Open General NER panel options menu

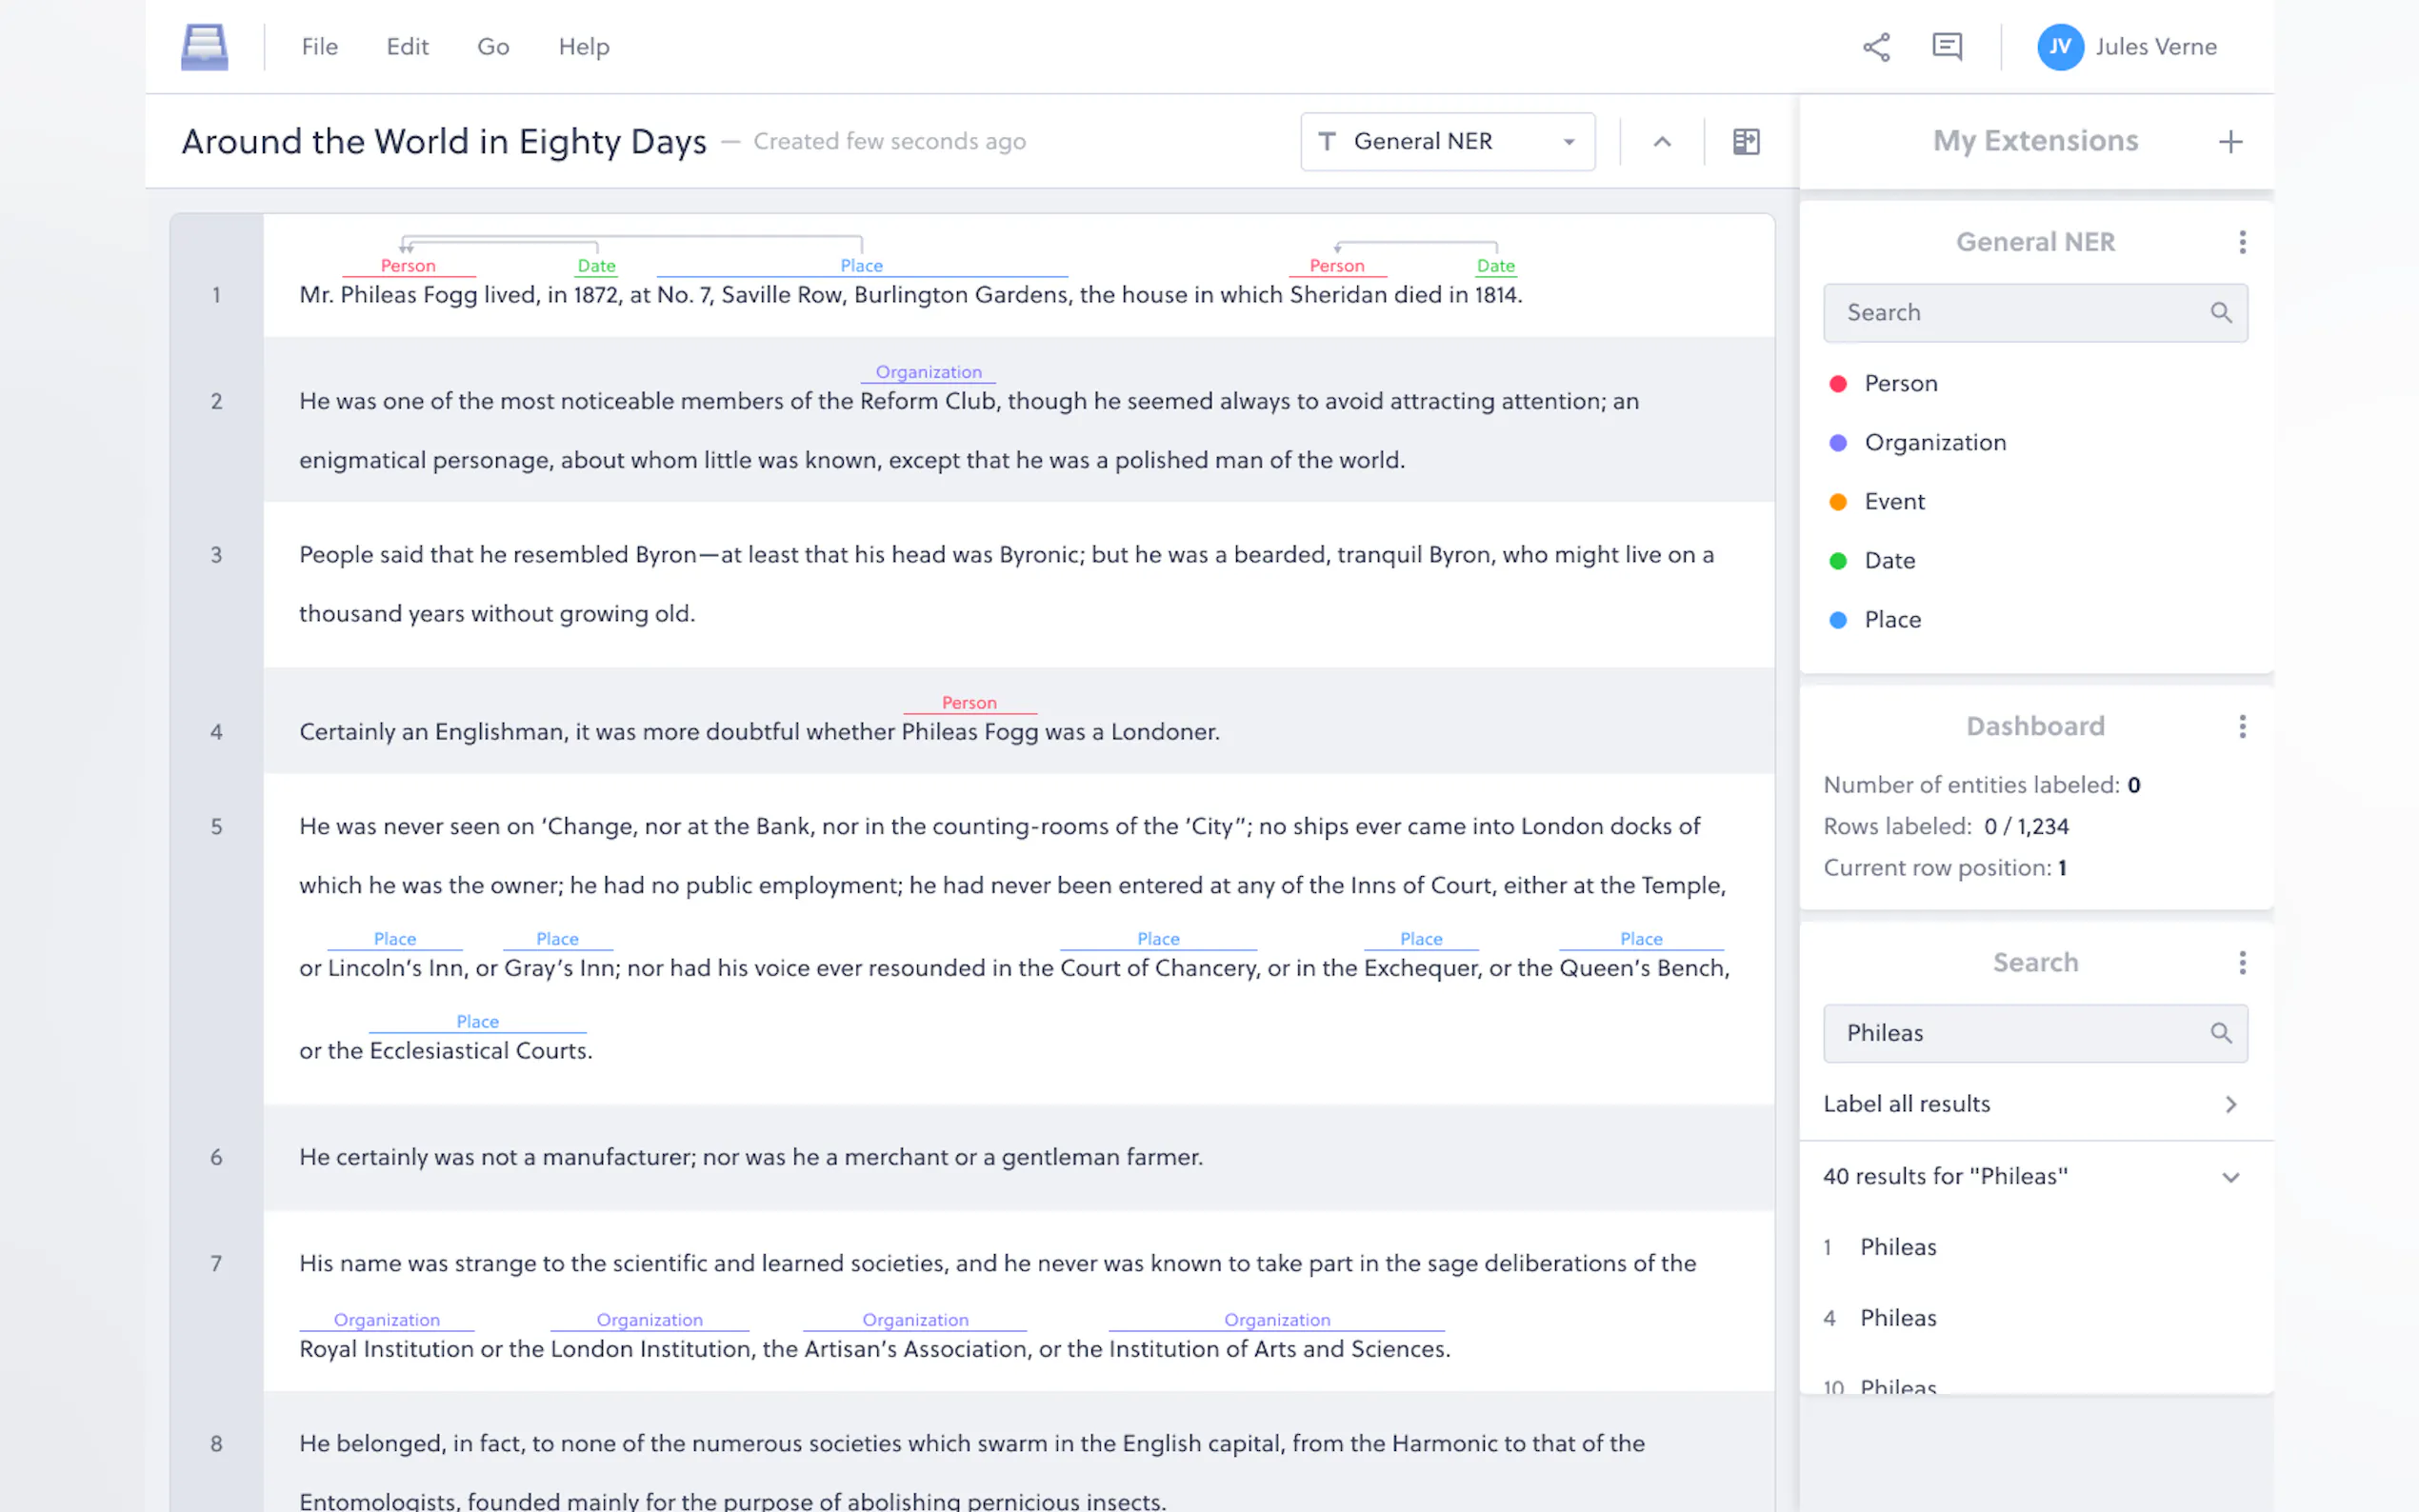[x=2242, y=242]
